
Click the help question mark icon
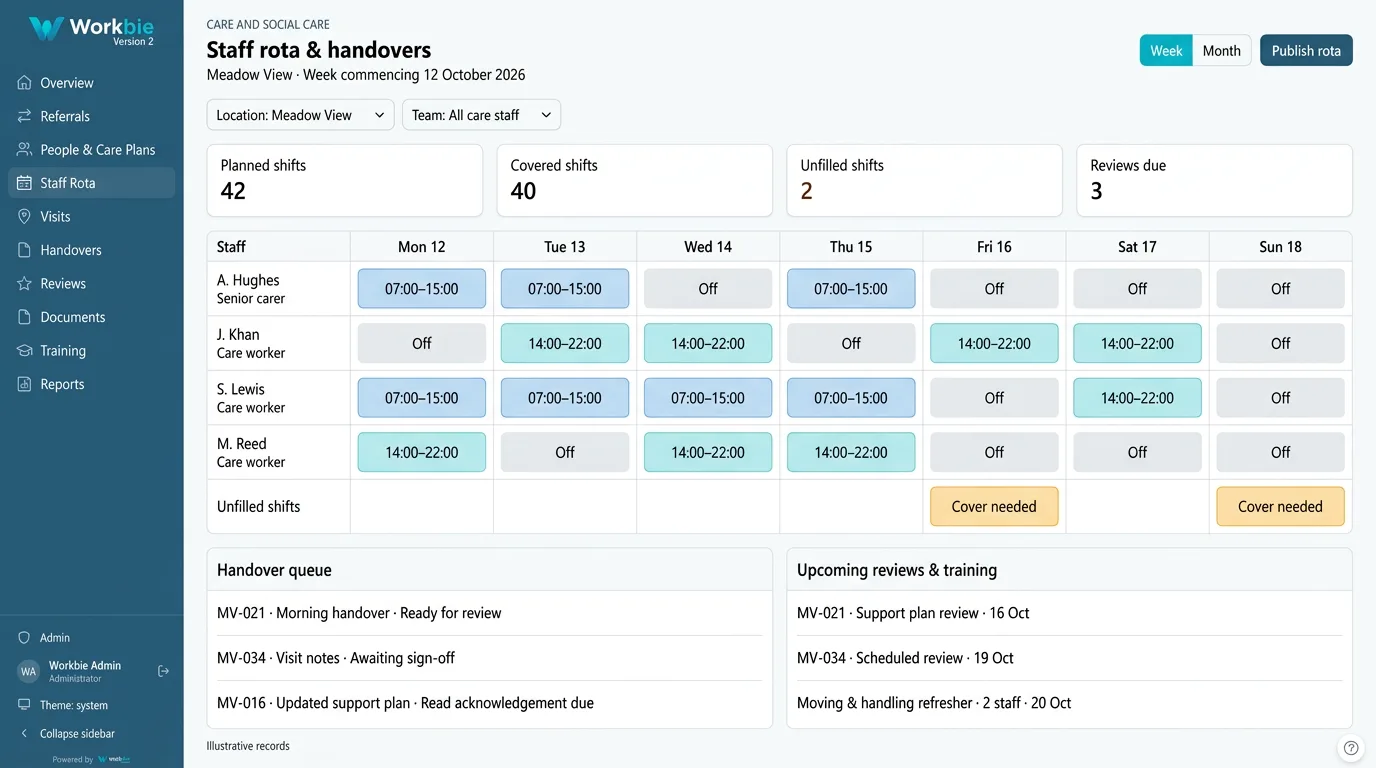(1351, 748)
